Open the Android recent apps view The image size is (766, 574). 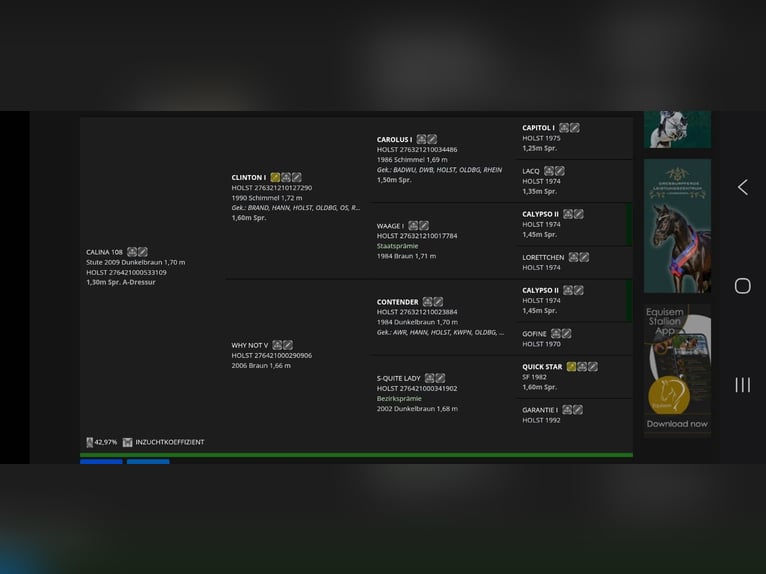point(742,385)
